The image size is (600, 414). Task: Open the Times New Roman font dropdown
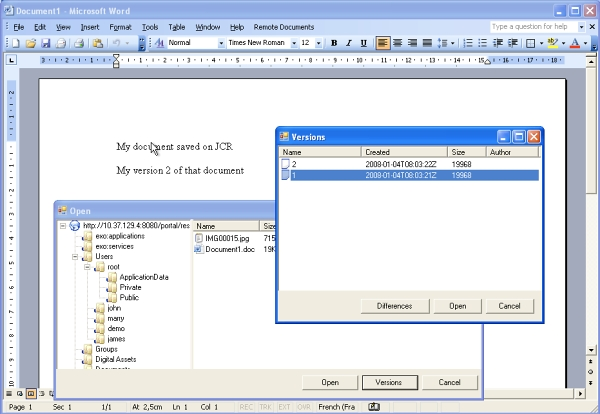294,43
